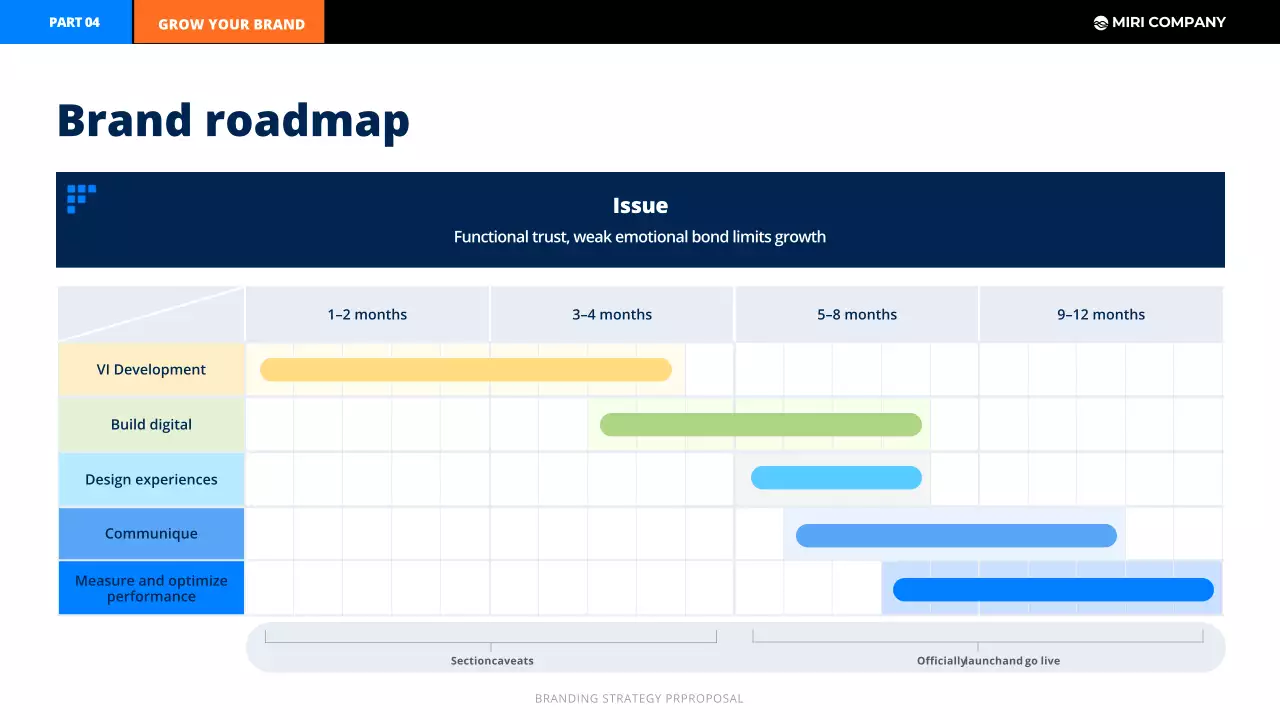Select the 9–12 months column header
The width and height of the screenshot is (1280, 720).
click(1101, 315)
